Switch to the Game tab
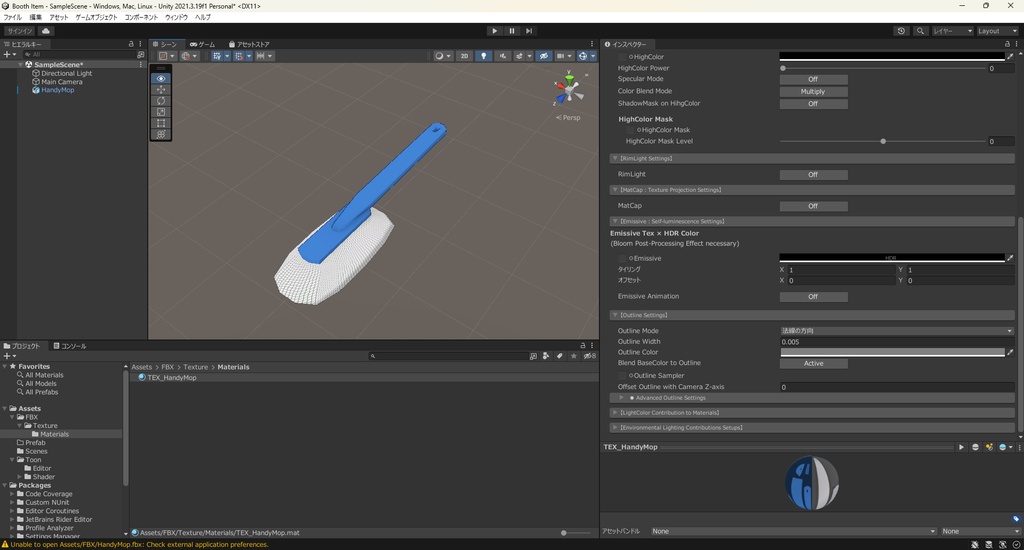This screenshot has height=550, width=1024. 202,44
